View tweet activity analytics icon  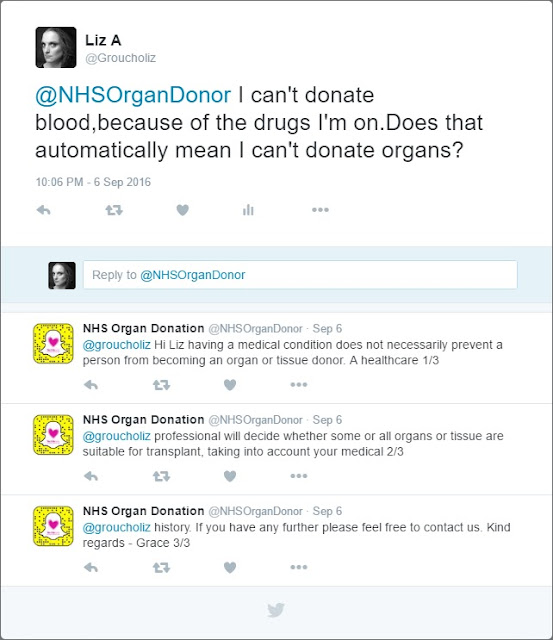pyautogui.click(x=248, y=210)
